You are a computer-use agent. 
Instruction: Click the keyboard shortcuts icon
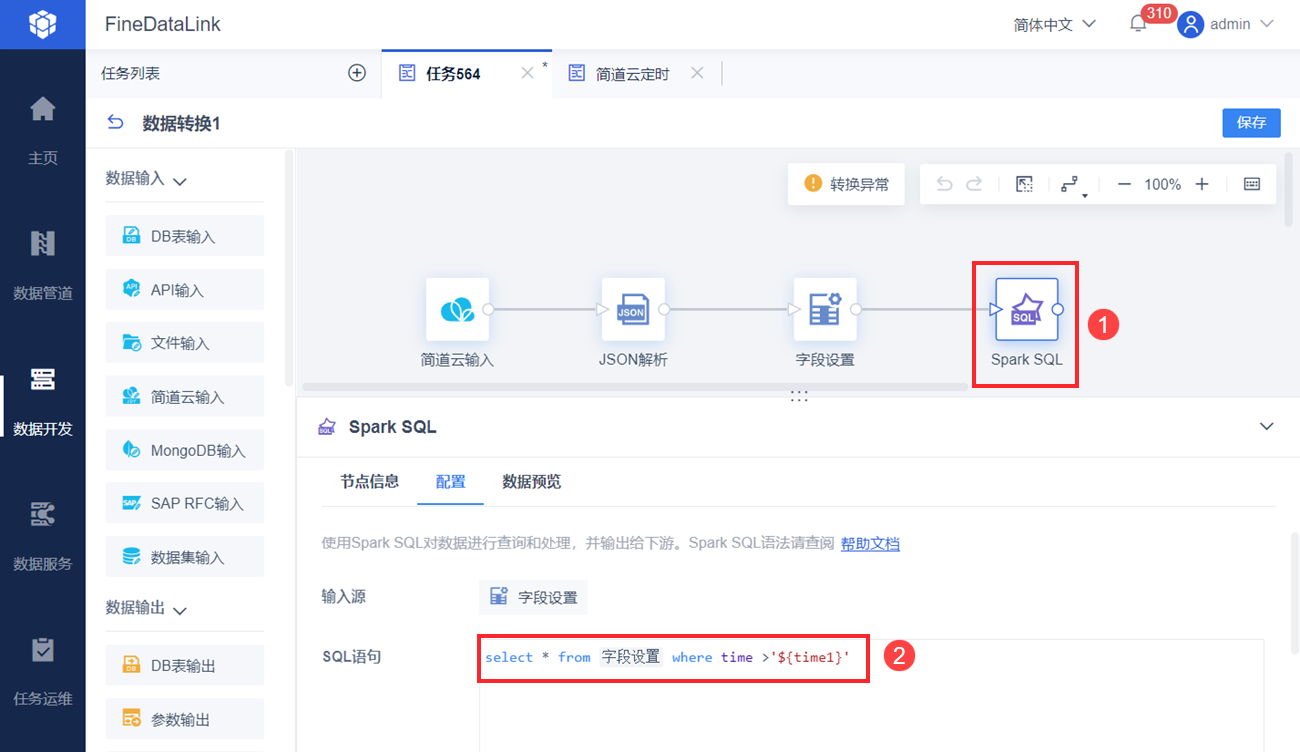pos(1252,184)
